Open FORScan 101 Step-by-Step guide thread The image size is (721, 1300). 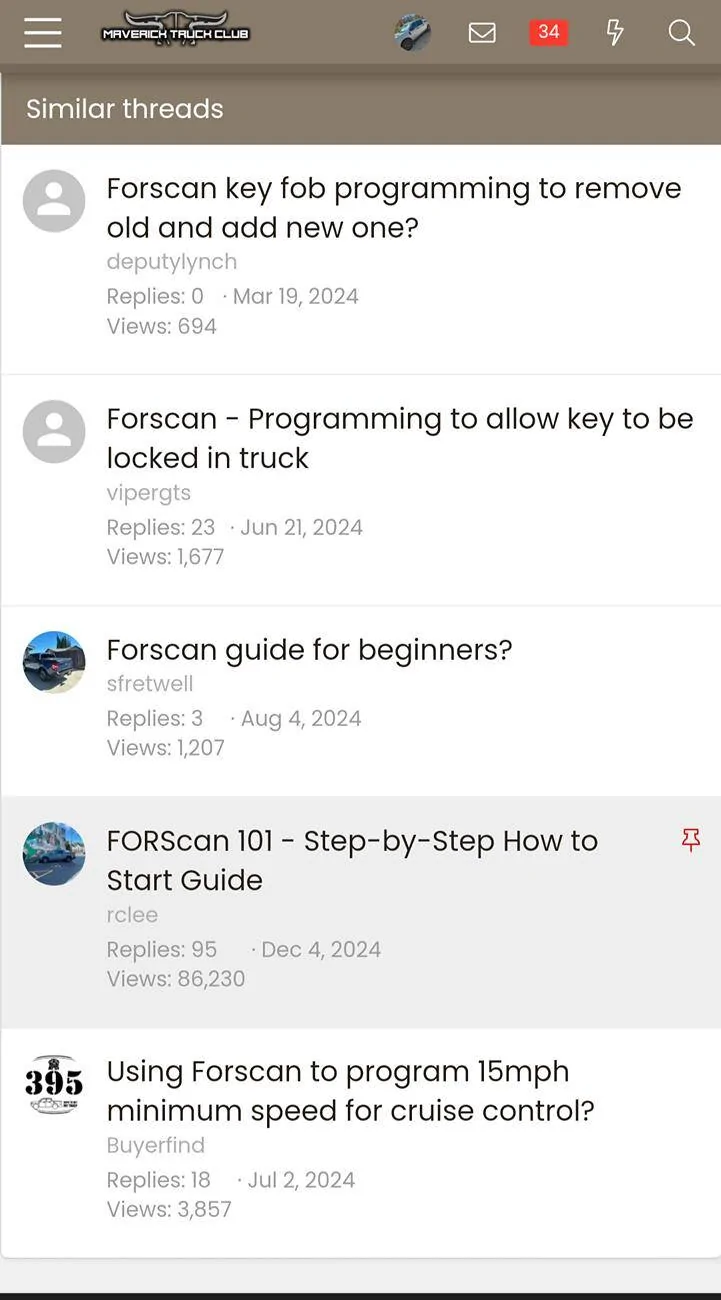point(352,860)
